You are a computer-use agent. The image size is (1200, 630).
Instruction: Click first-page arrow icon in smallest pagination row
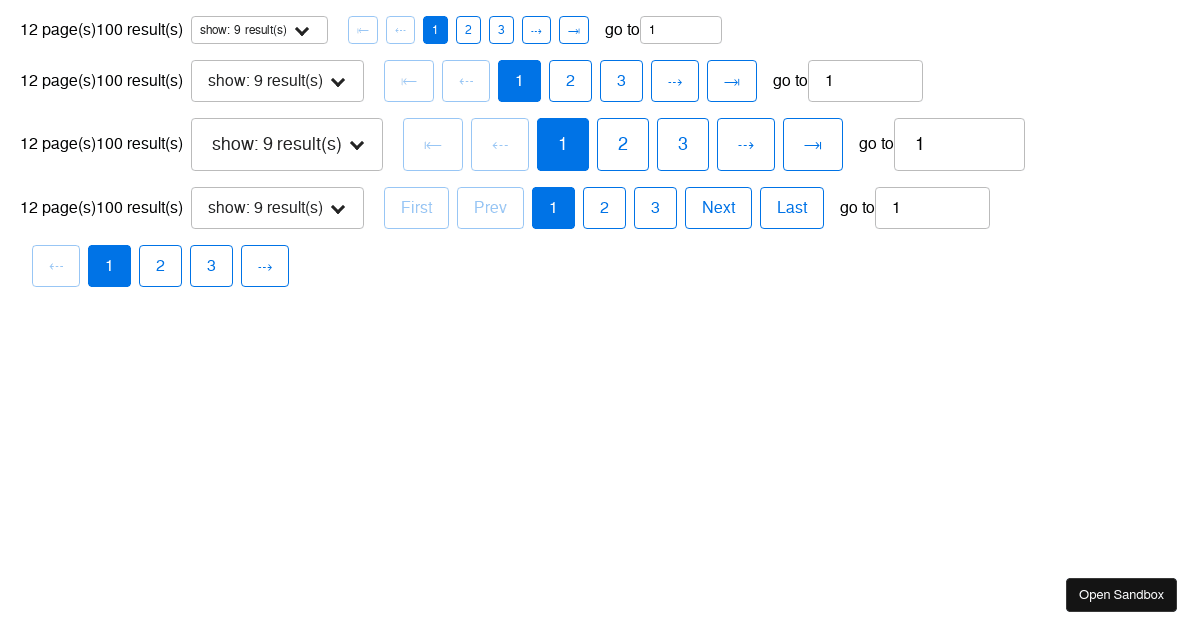pyautogui.click(x=363, y=30)
